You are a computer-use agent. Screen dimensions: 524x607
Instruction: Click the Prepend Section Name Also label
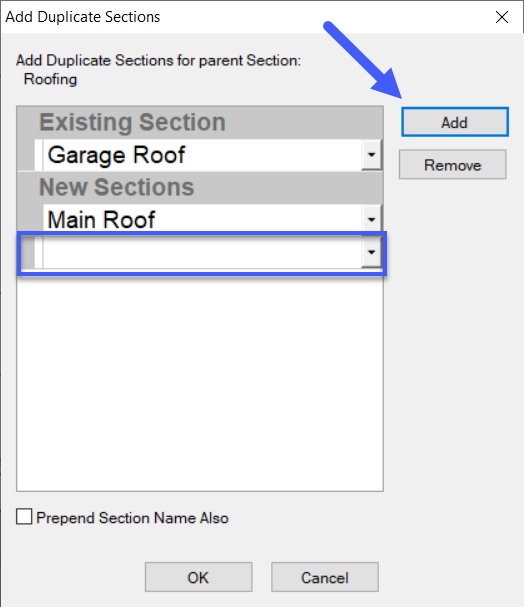coord(132,518)
